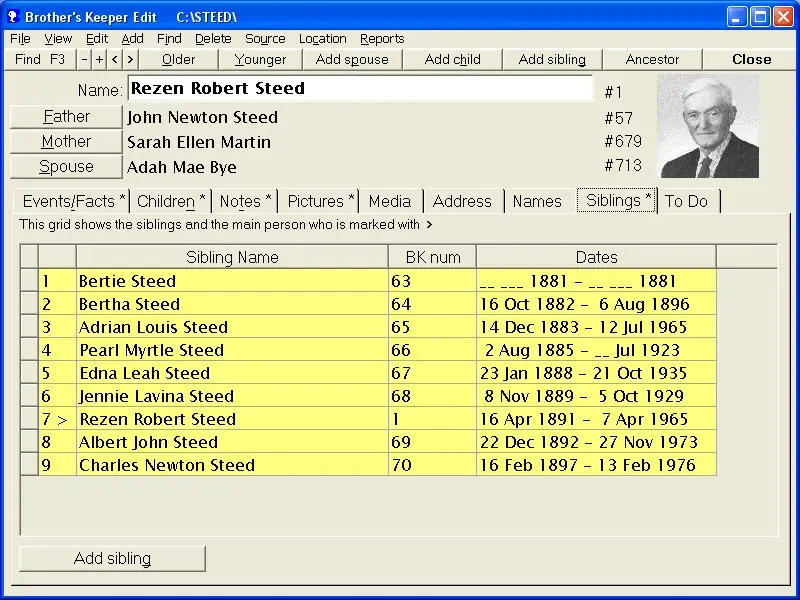Open the Edit menu

[97, 39]
